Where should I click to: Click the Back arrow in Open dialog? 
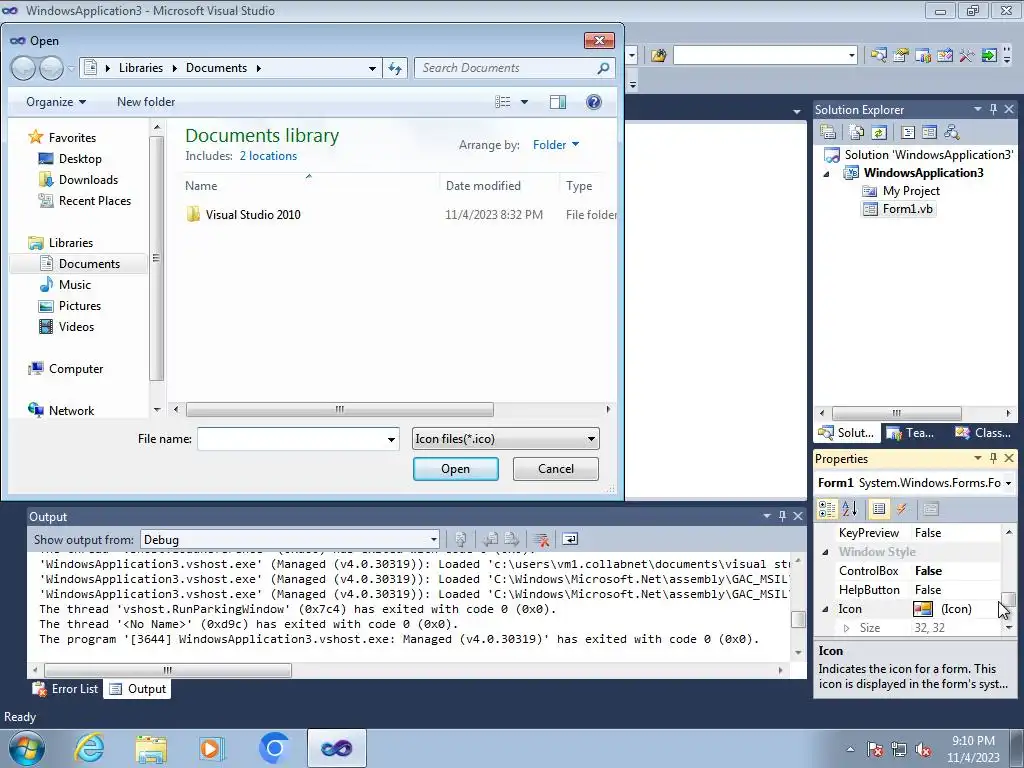pos(24,68)
